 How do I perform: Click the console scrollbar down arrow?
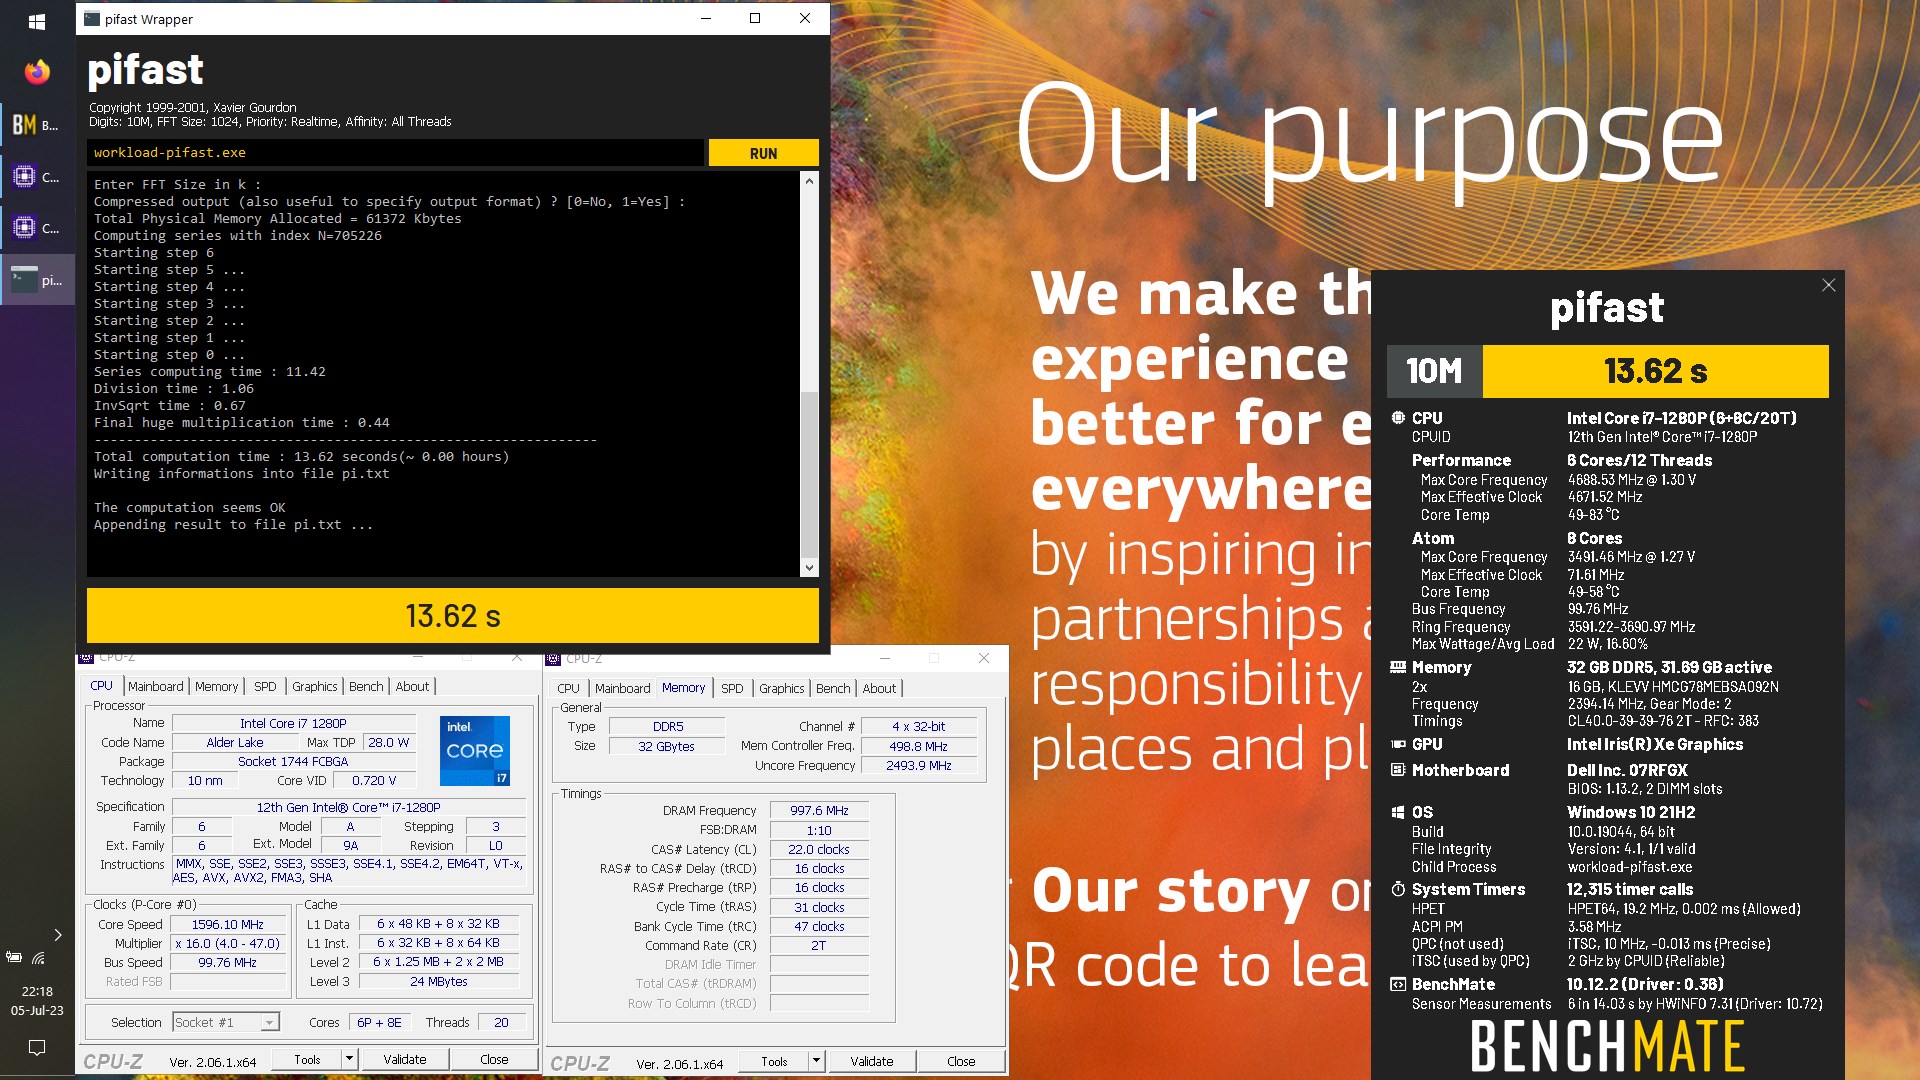click(809, 568)
